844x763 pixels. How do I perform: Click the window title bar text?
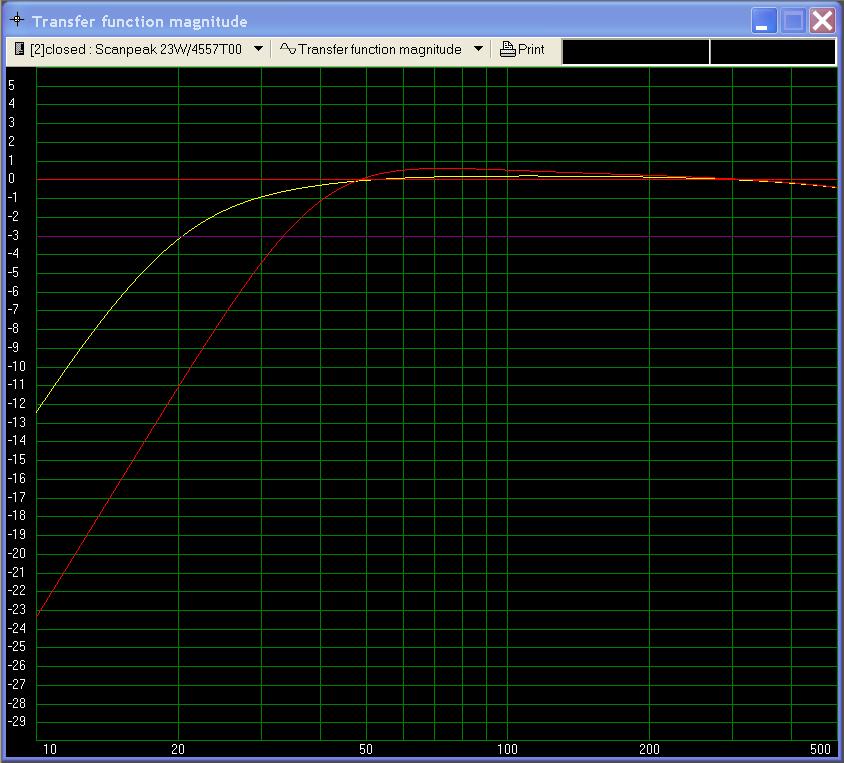click(140, 21)
